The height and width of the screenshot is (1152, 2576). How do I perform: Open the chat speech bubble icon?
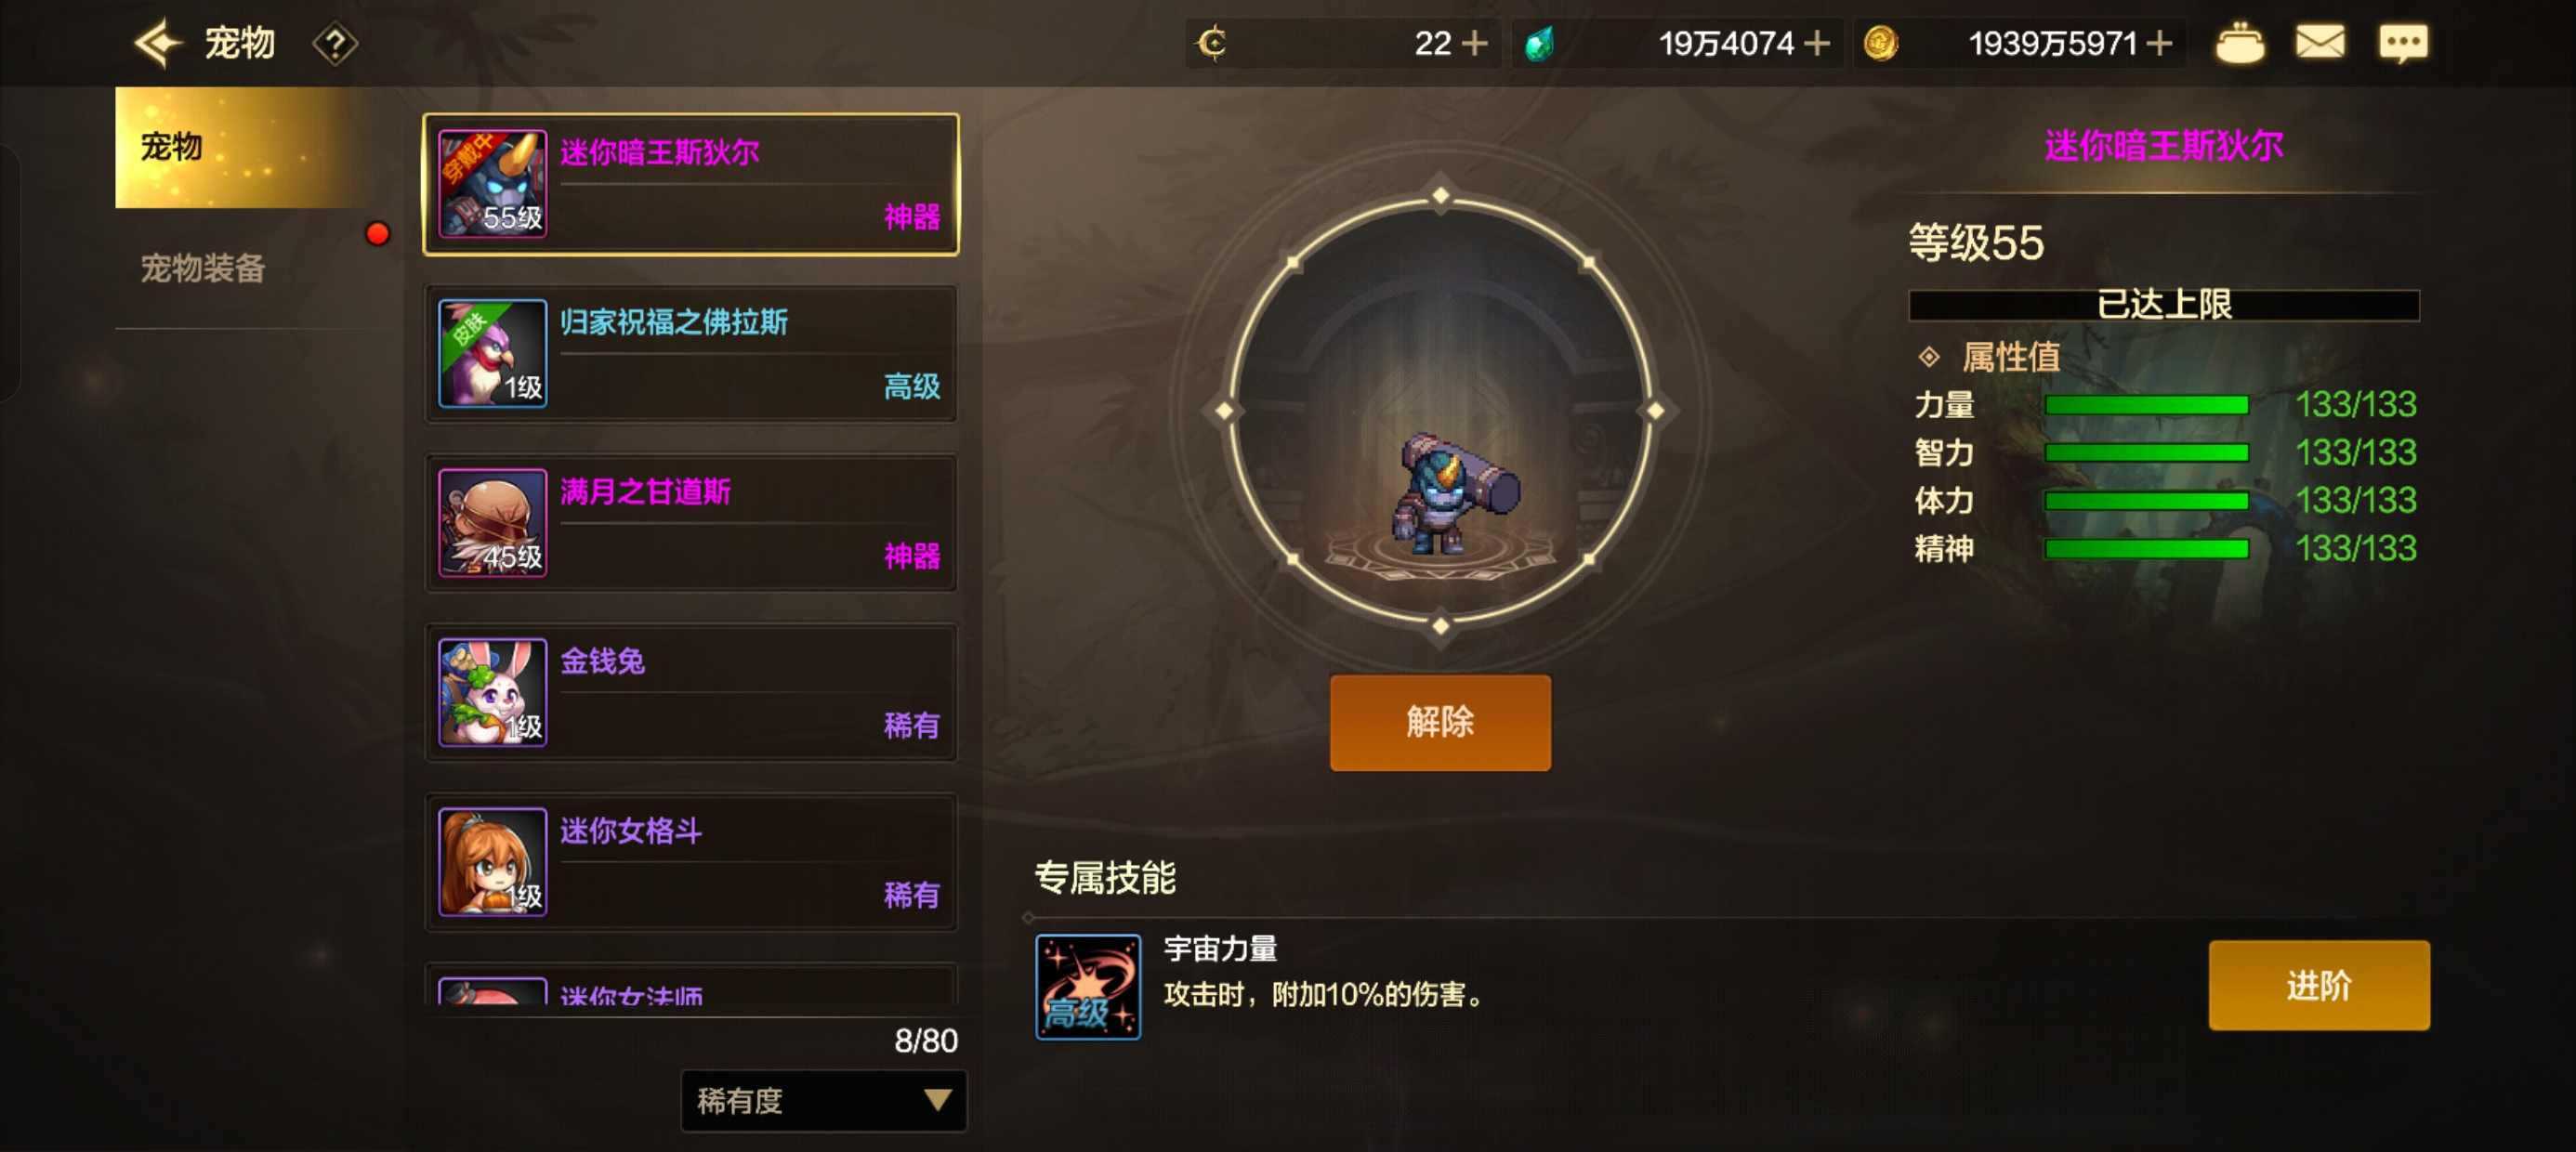[2402, 44]
